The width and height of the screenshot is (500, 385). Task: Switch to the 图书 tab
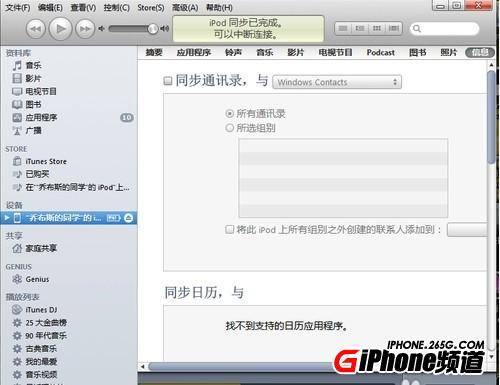pyautogui.click(x=418, y=52)
